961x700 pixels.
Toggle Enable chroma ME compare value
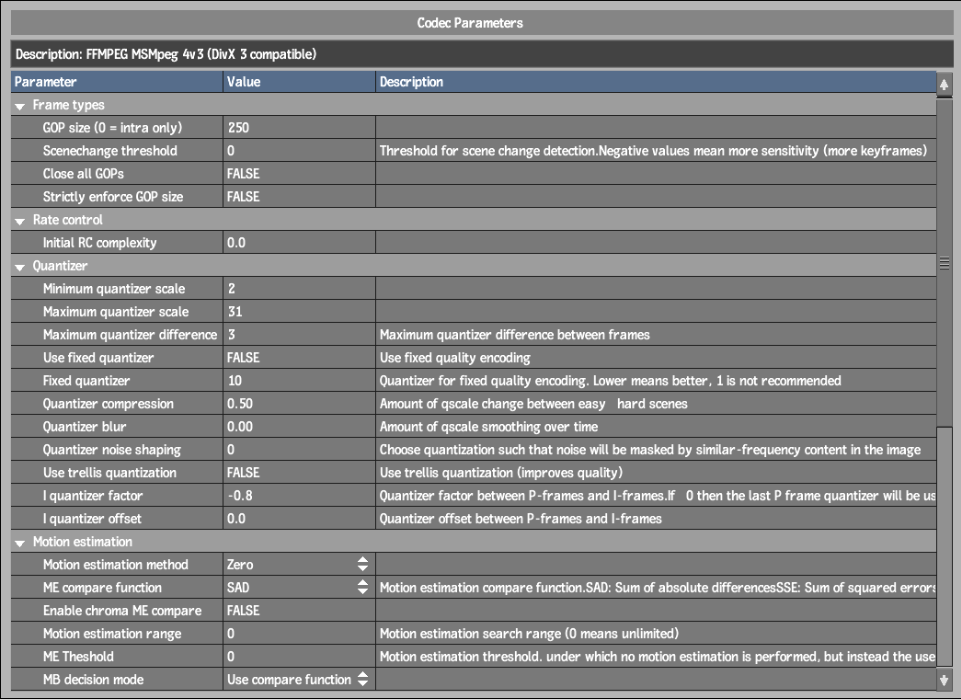299,611
